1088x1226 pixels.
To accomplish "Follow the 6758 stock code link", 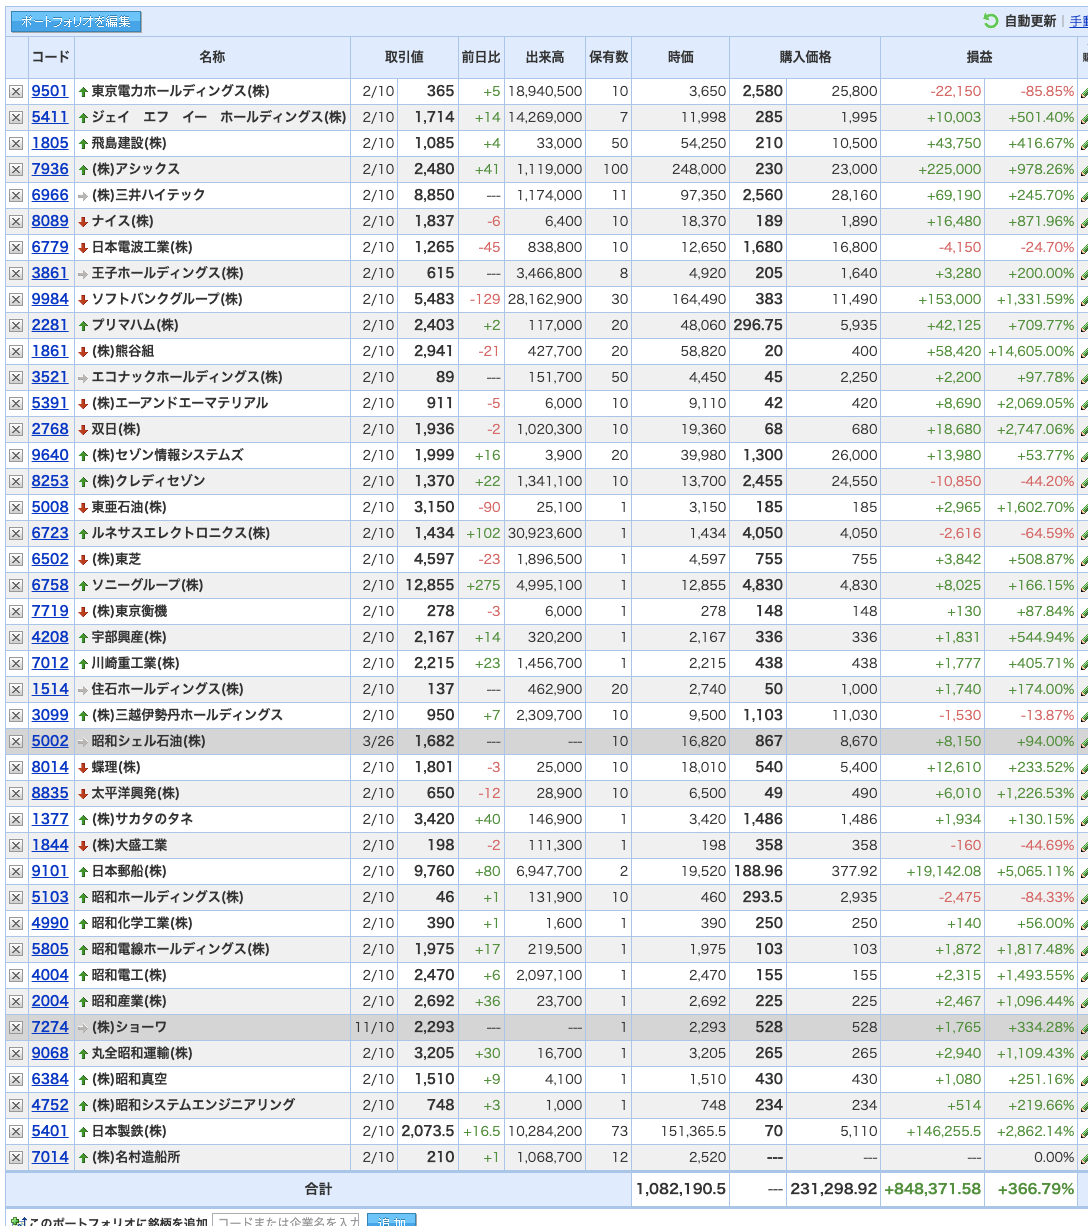I will click(50, 585).
